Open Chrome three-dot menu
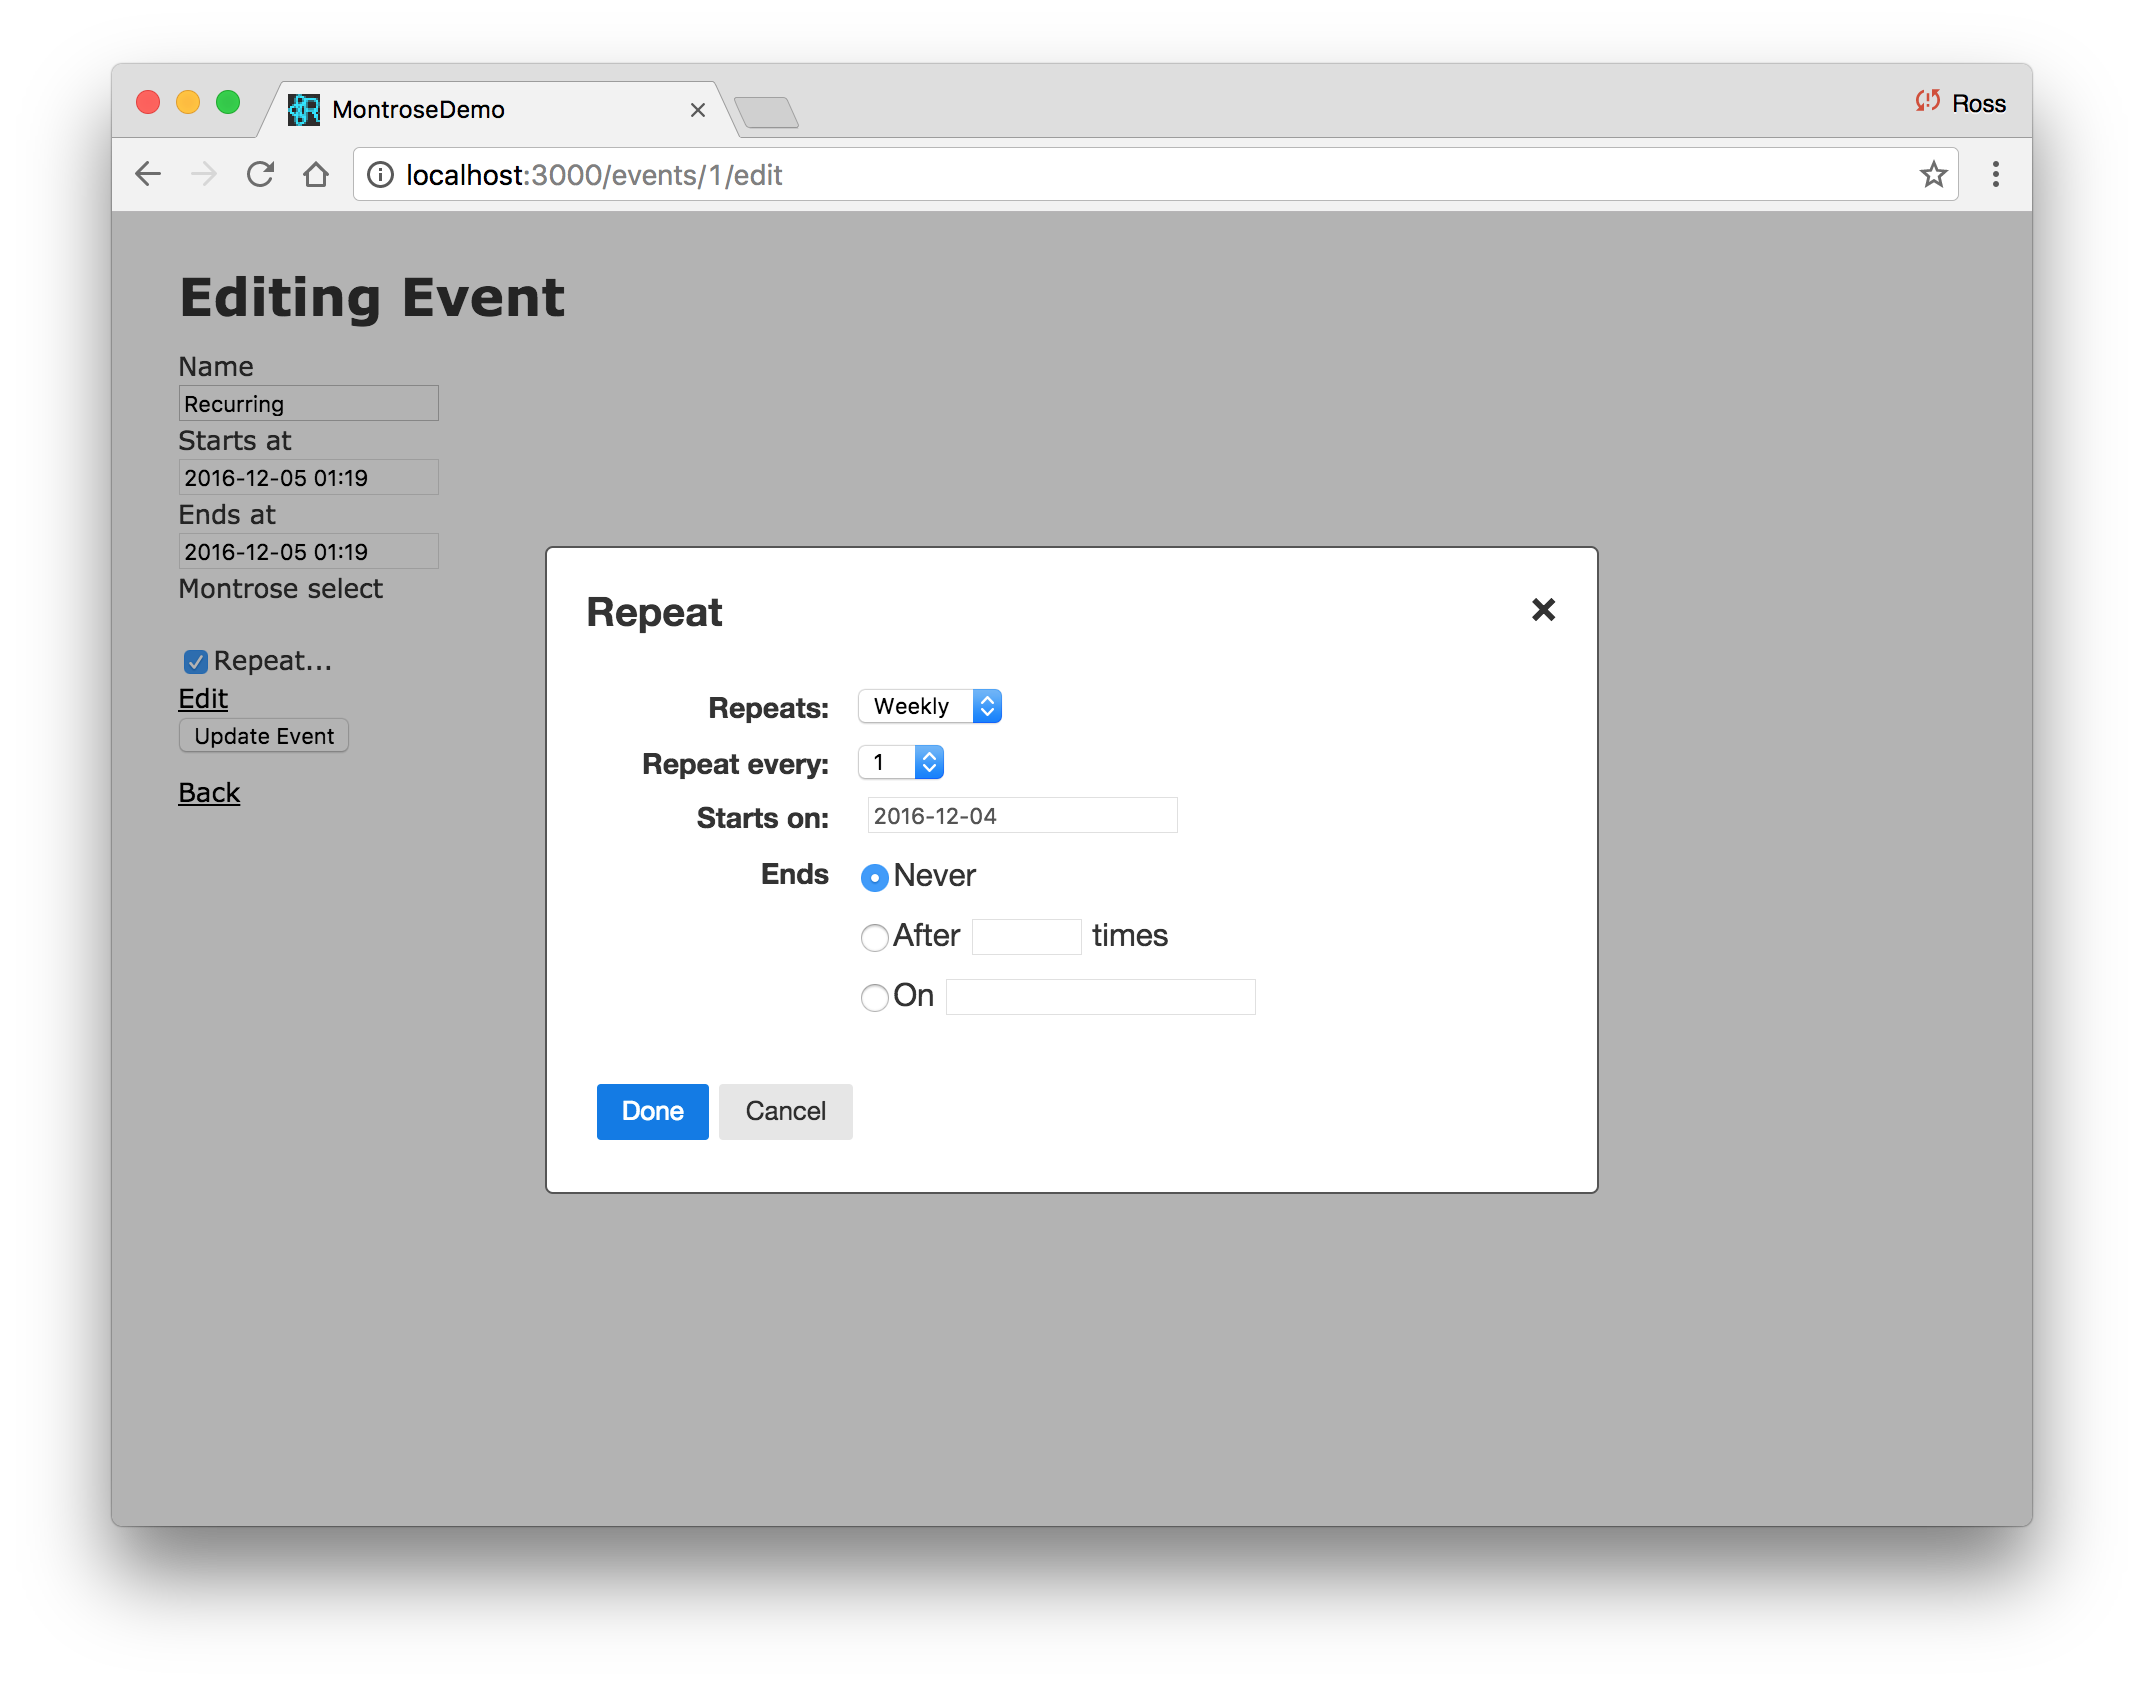The height and width of the screenshot is (1686, 2144). point(1995,175)
